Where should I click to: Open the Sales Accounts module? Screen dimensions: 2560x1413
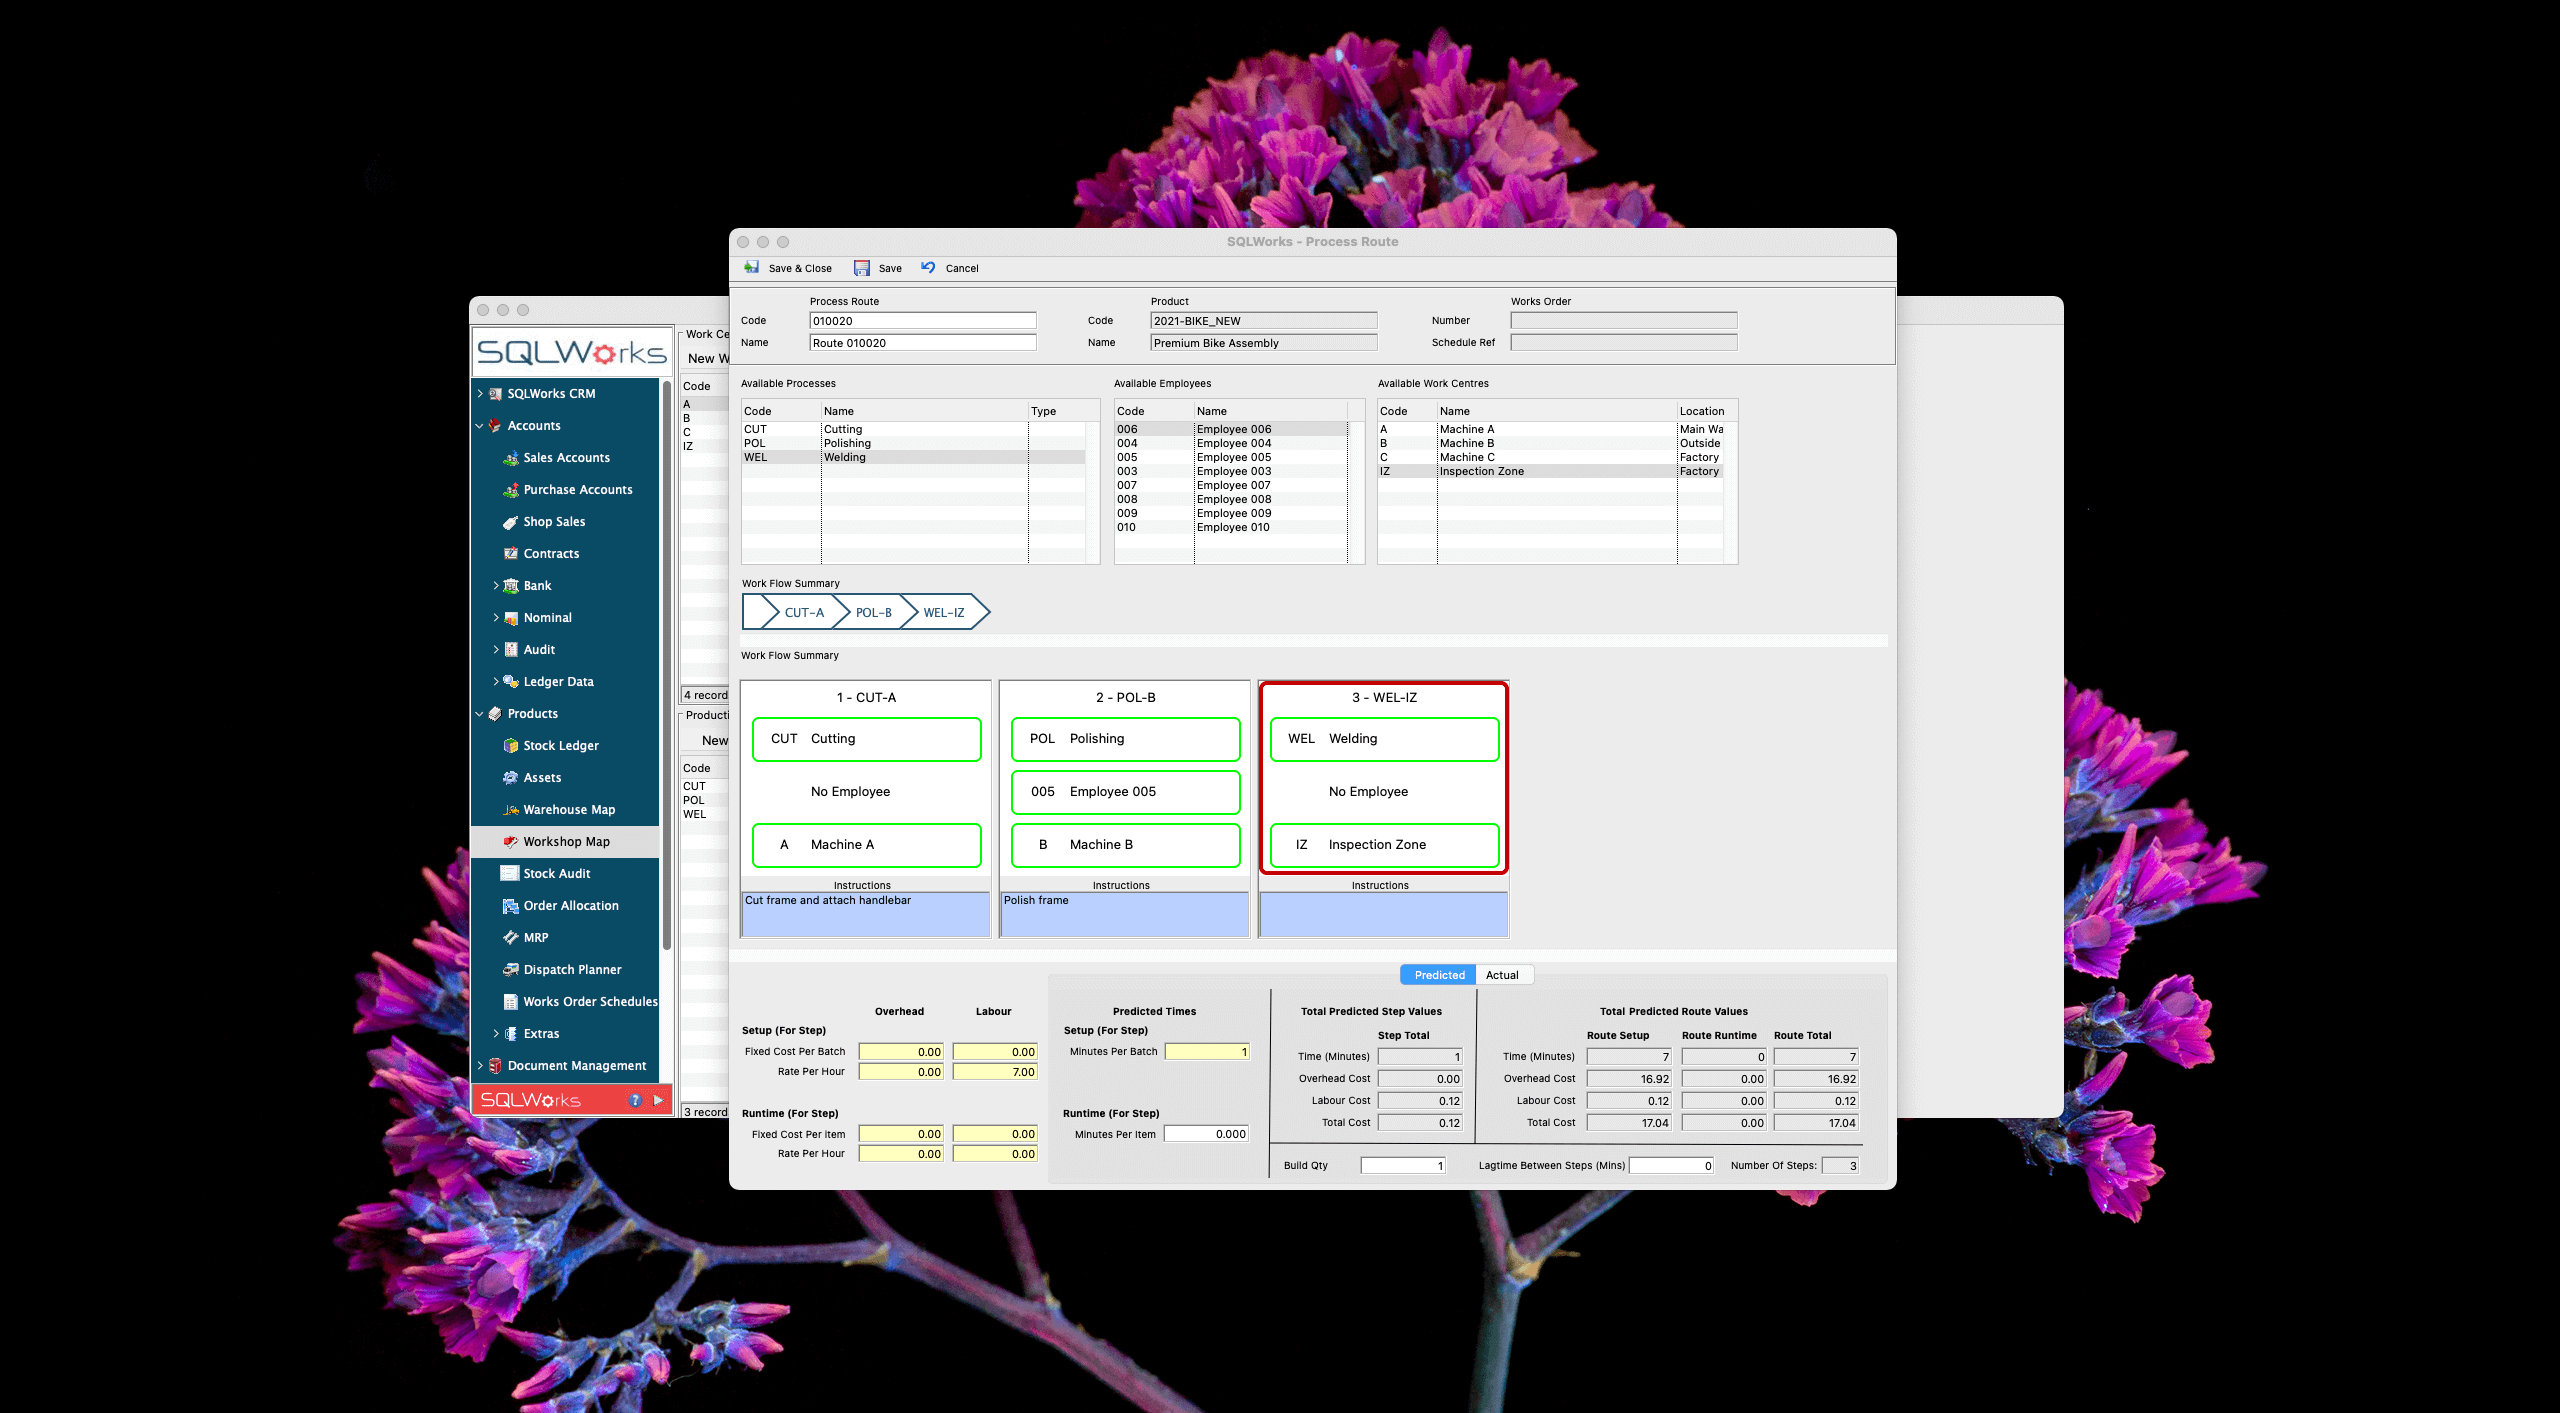click(x=567, y=457)
